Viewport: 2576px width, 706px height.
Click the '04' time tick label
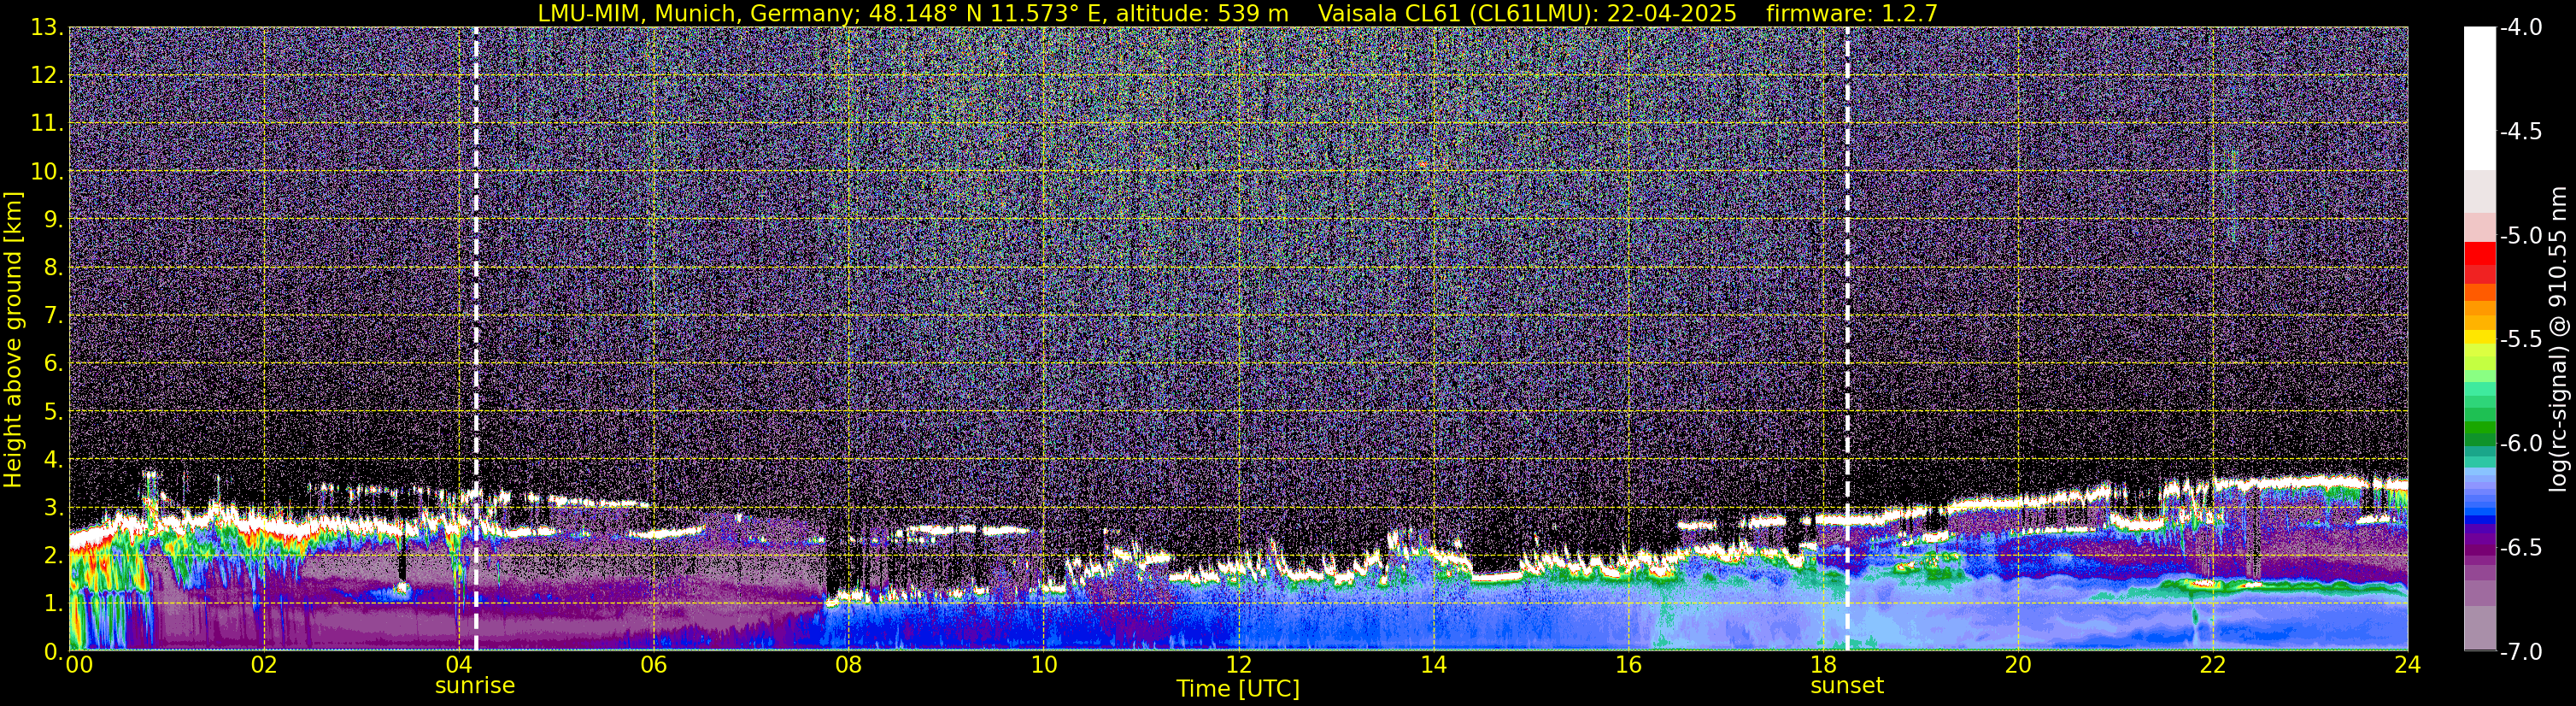click(458, 665)
